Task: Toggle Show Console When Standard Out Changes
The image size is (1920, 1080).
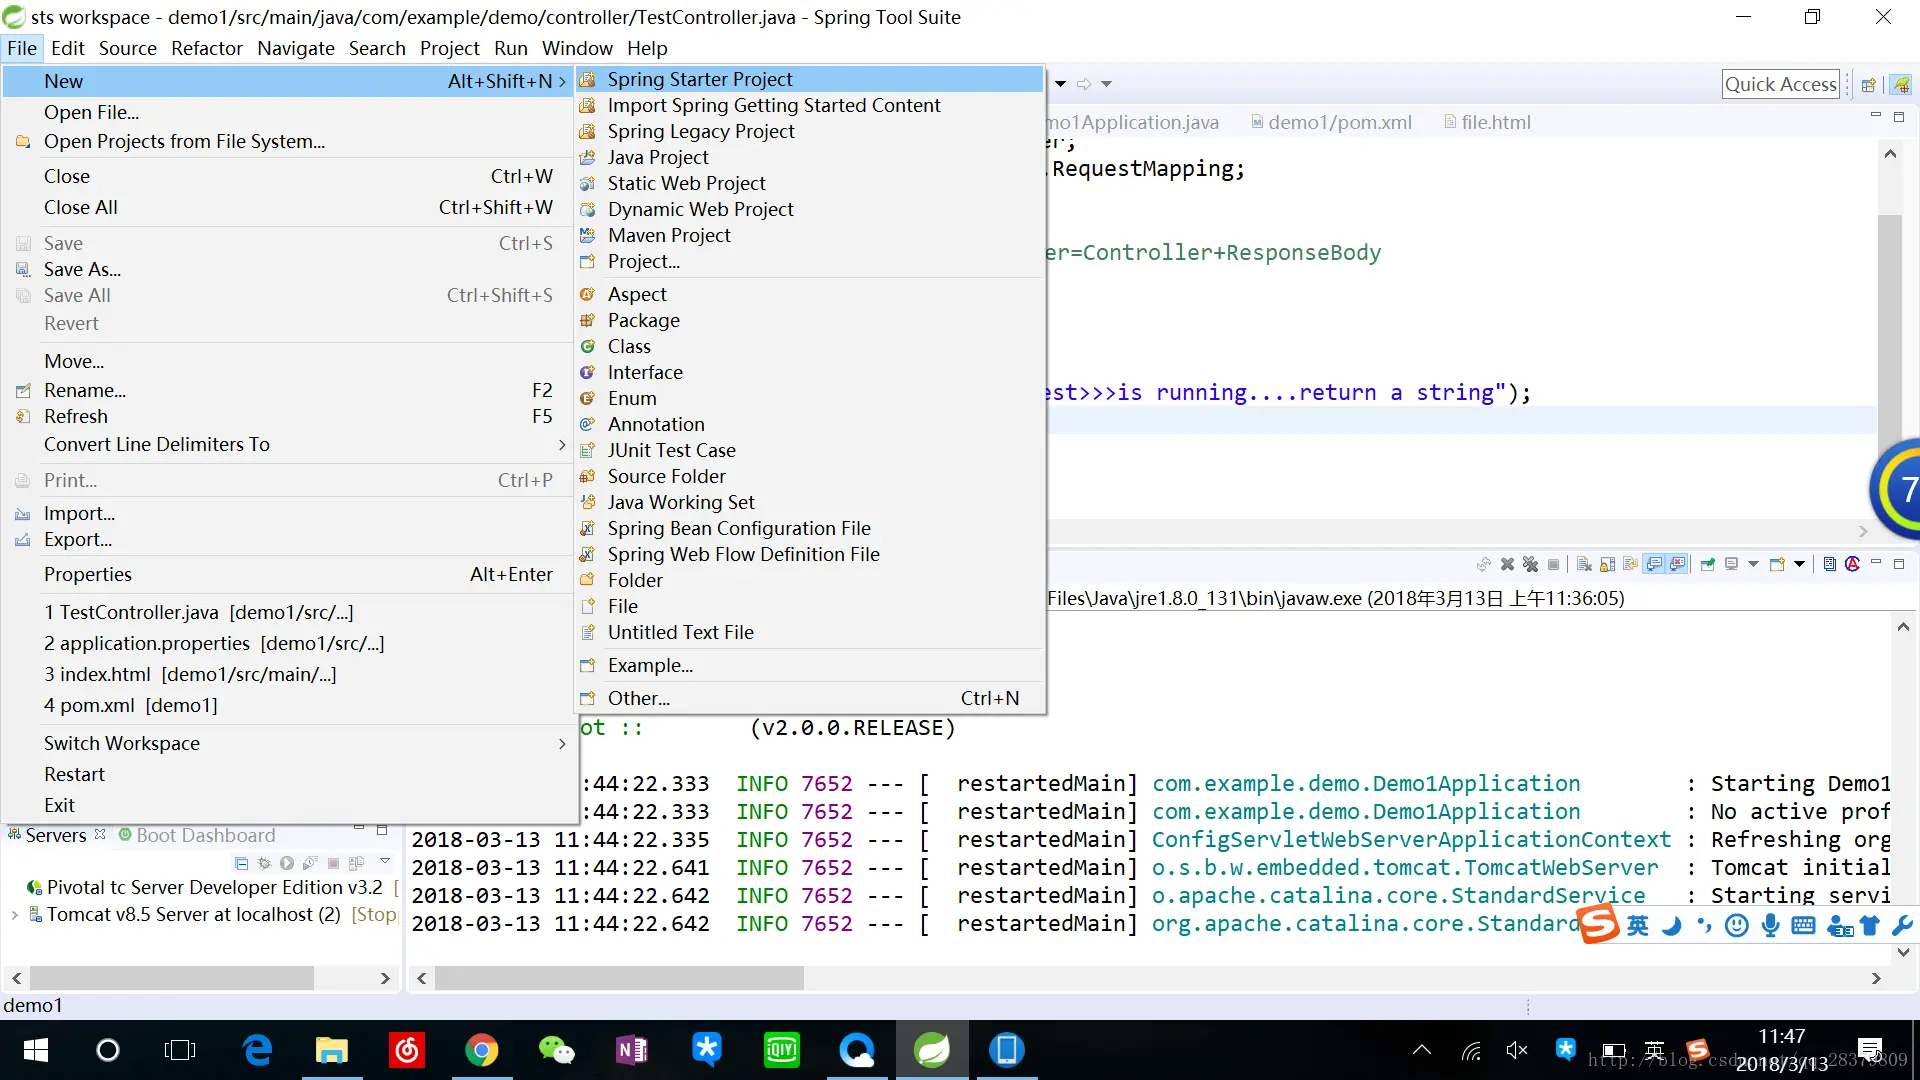Action: (x=1654, y=565)
